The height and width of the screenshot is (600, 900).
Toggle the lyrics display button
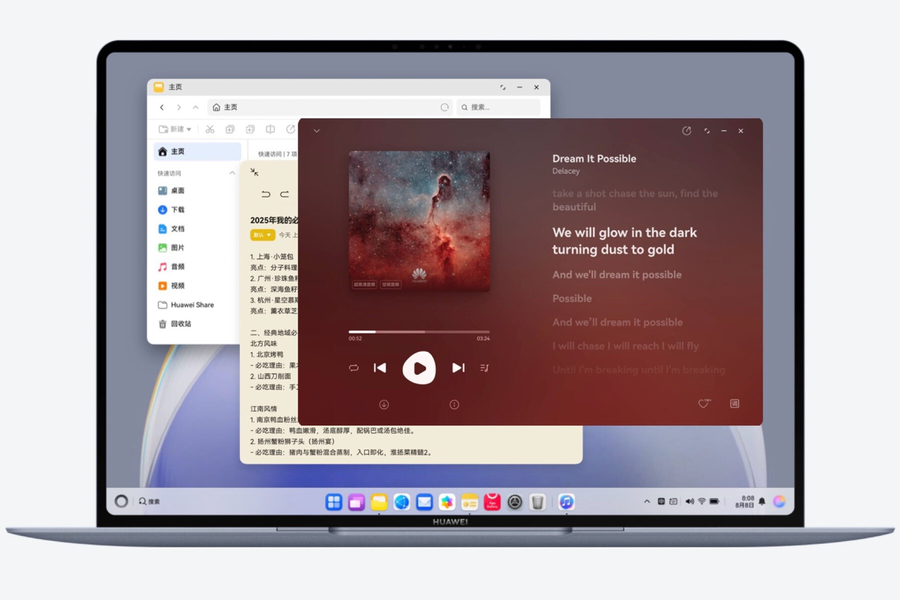coord(734,404)
